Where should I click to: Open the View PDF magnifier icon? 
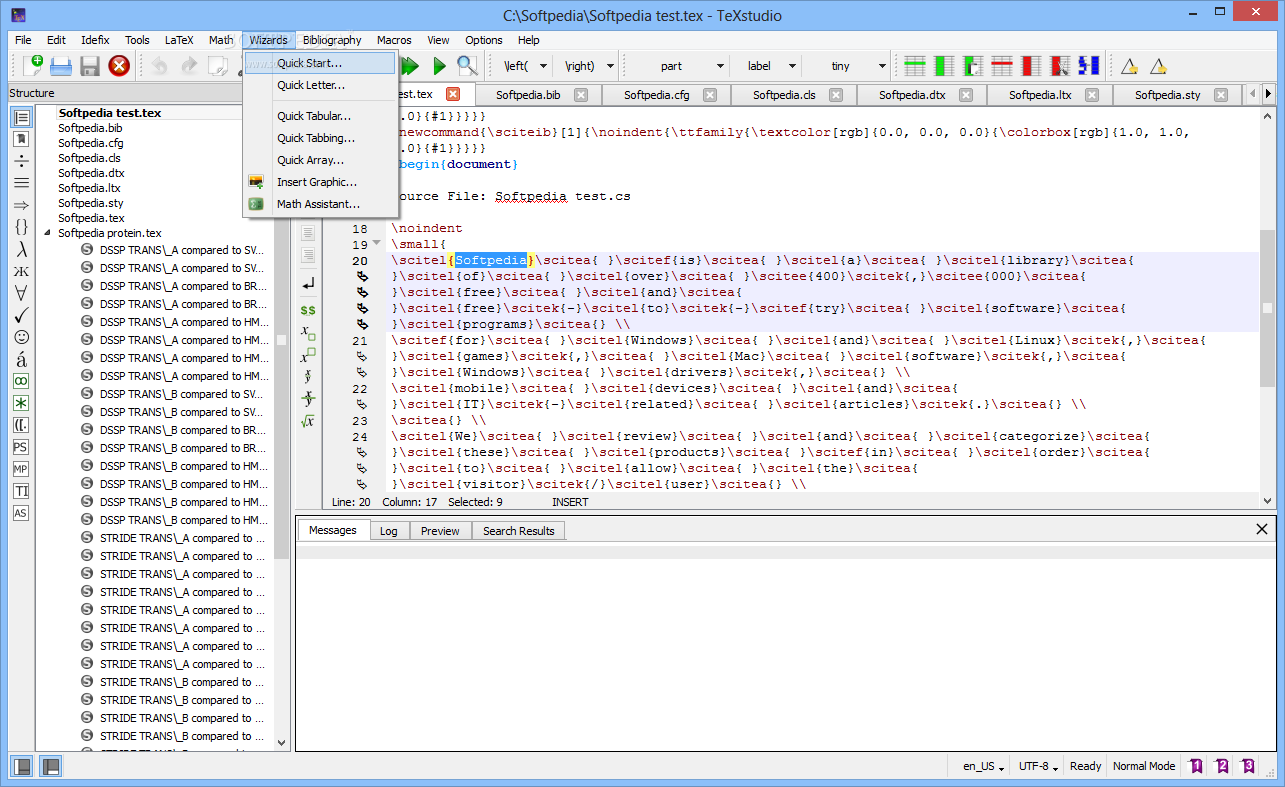click(467, 66)
